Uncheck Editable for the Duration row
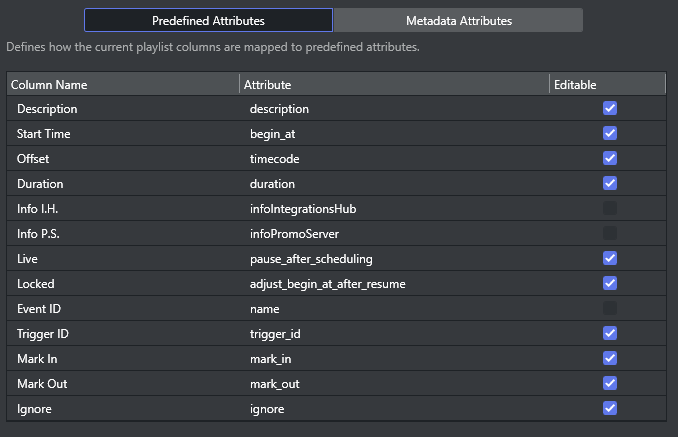The image size is (678, 437). click(610, 183)
